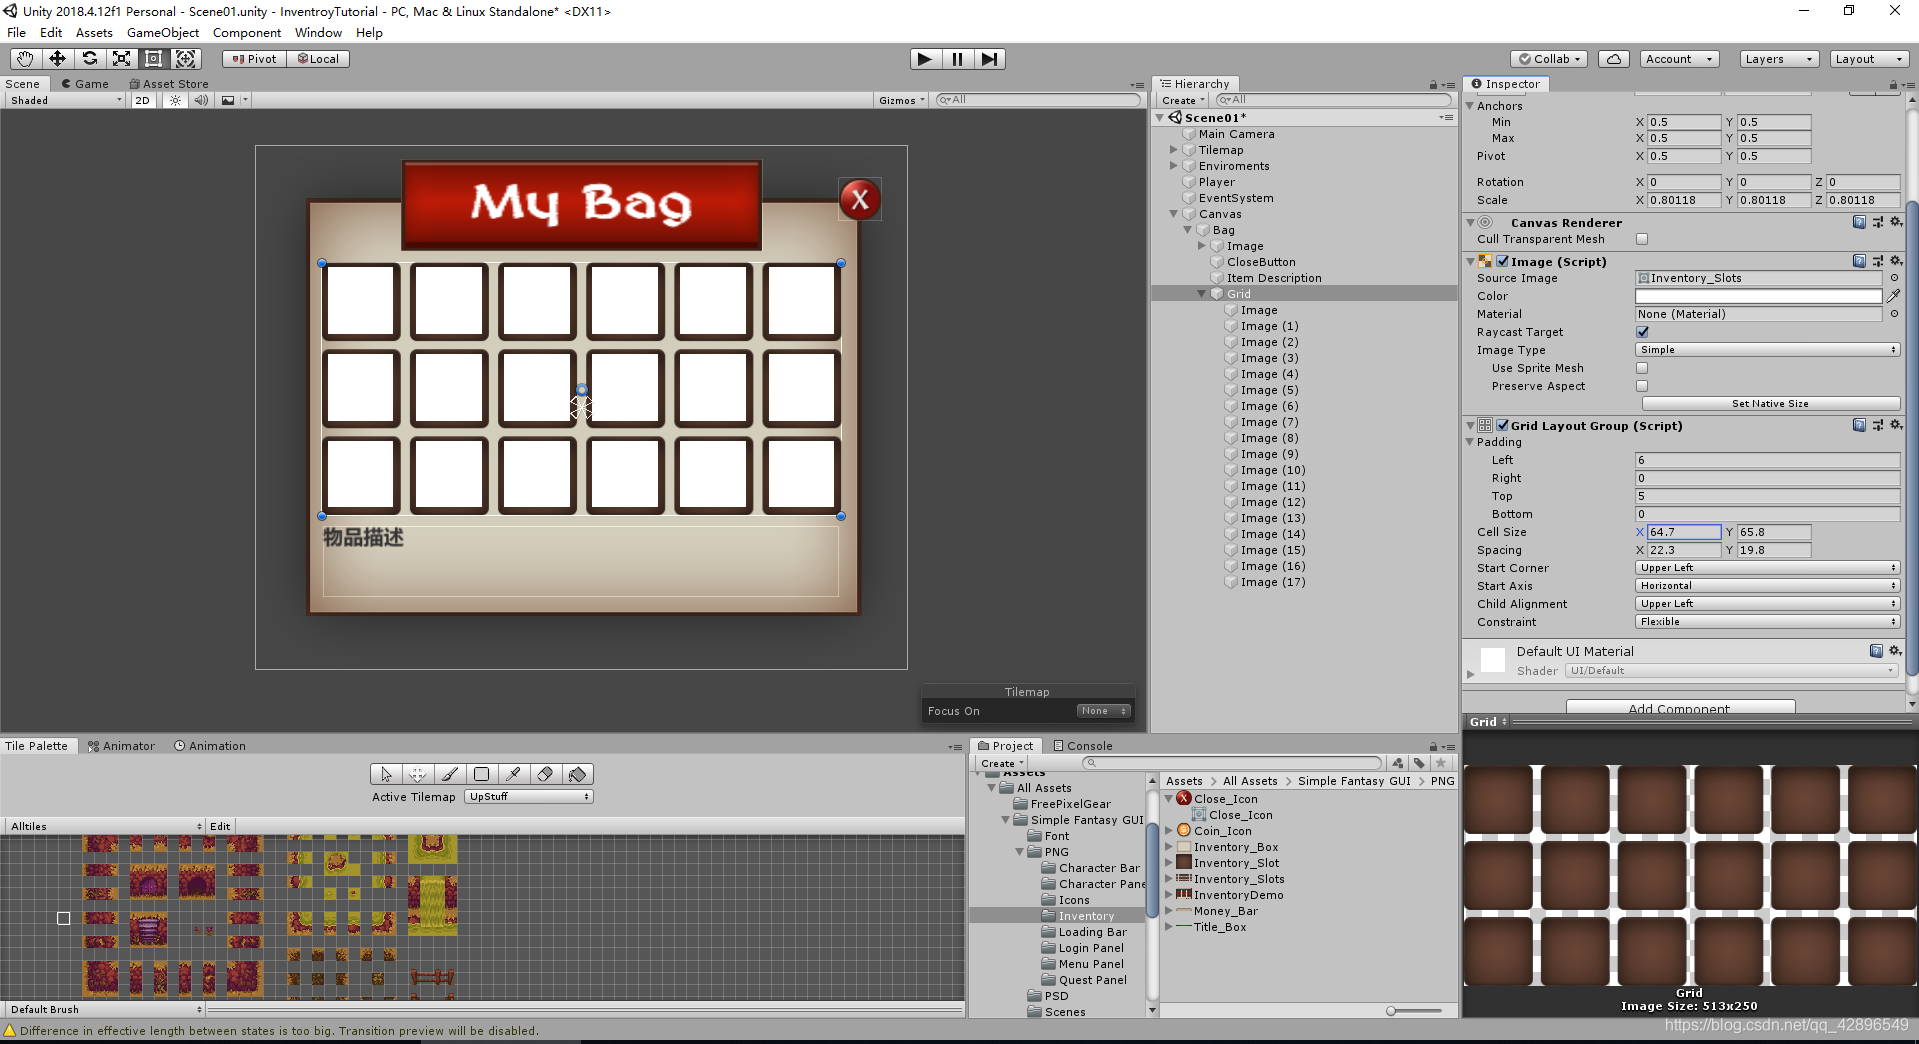This screenshot has width=1919, height=1044.
Task: Select the eraser tool in Tile Palette
Action: (x=546, y=774)
